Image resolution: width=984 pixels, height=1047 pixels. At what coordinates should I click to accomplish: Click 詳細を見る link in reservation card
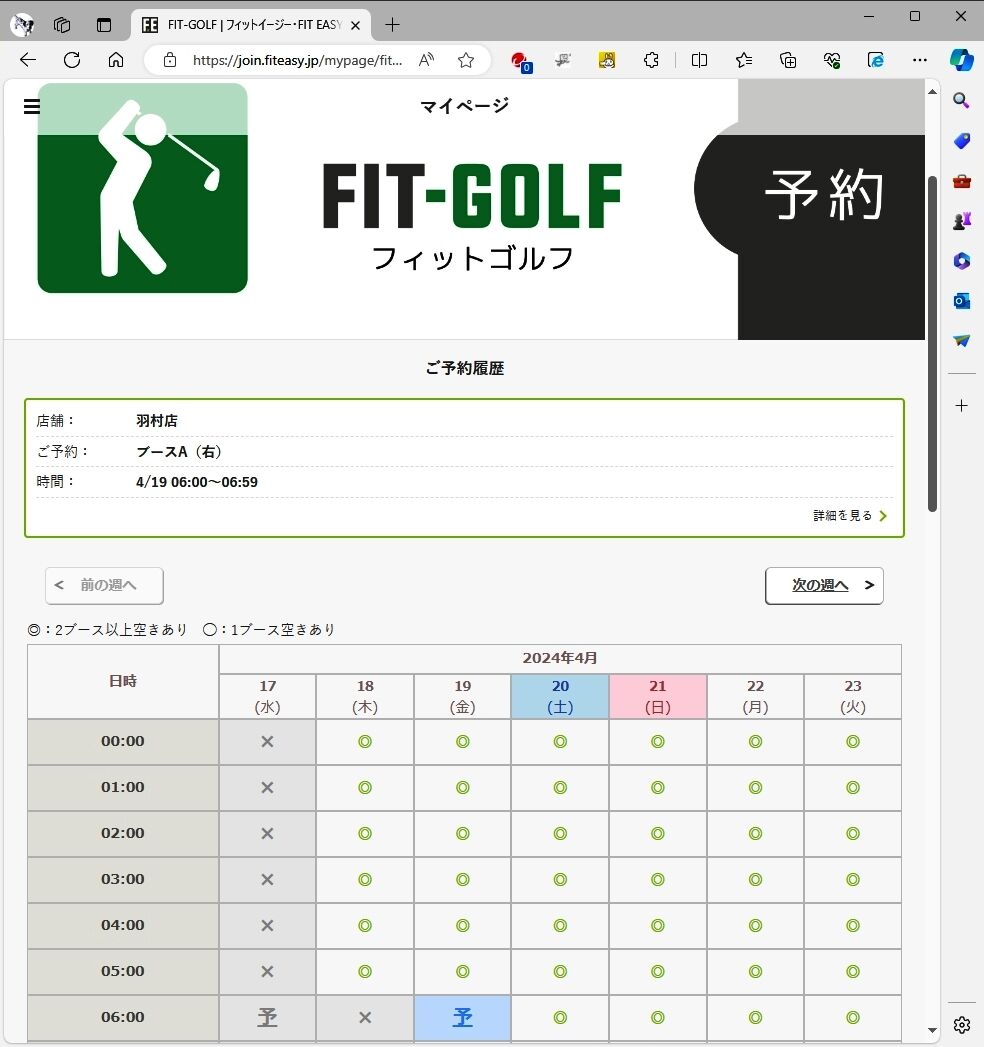click(x=850, y=515)
